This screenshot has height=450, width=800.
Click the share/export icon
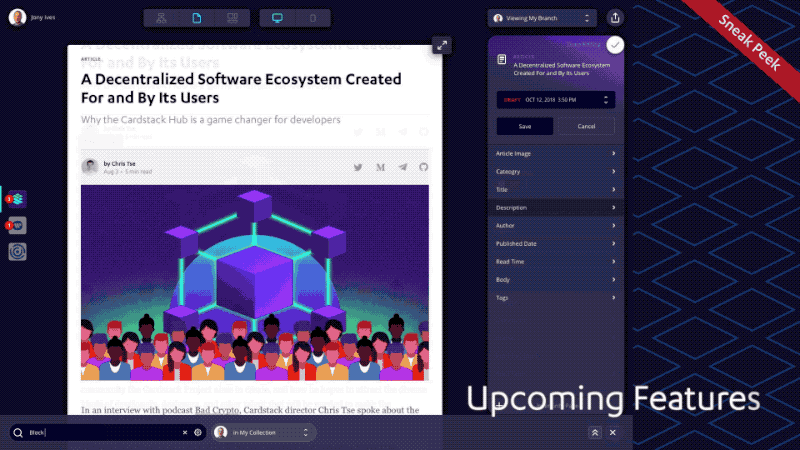point(615,18)
